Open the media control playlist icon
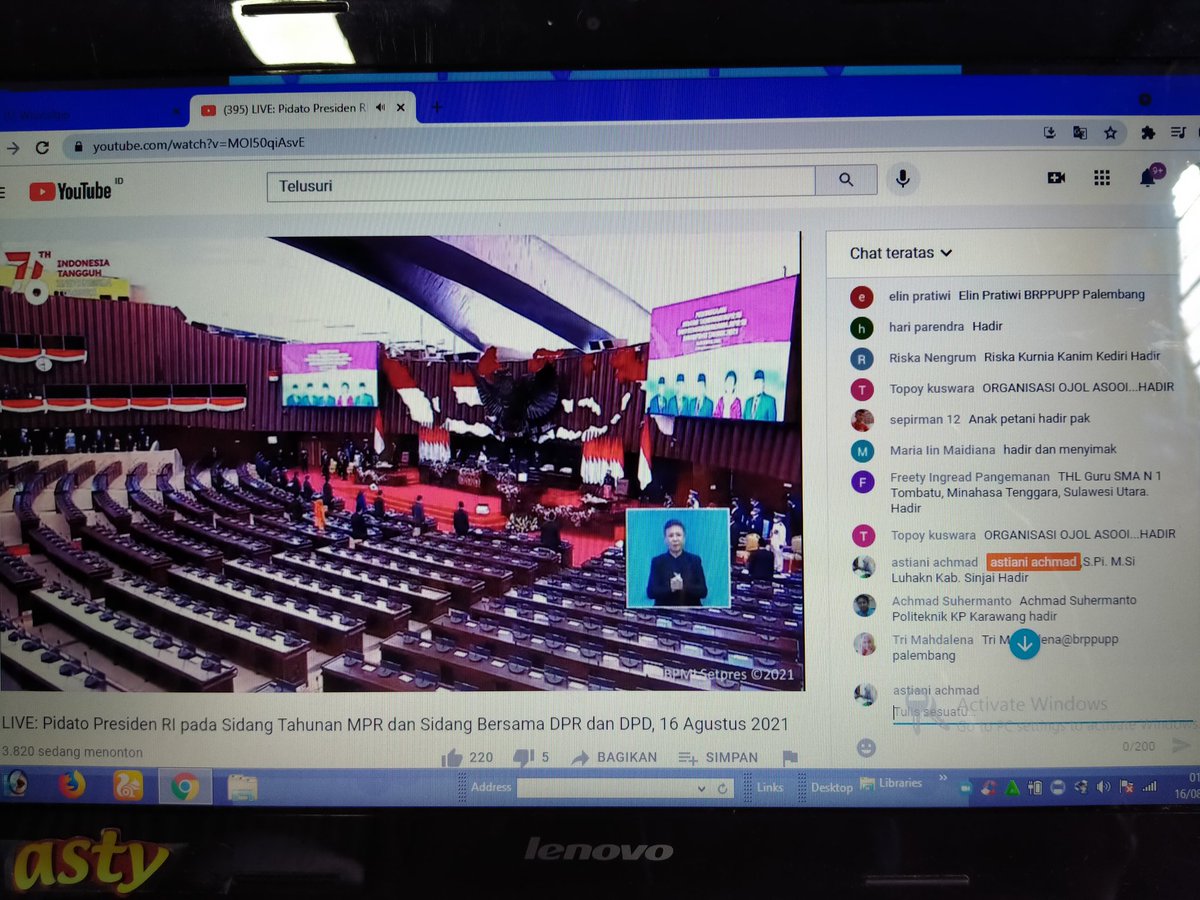Viewport: 1200px width, 900px height. pos(1180,132)
